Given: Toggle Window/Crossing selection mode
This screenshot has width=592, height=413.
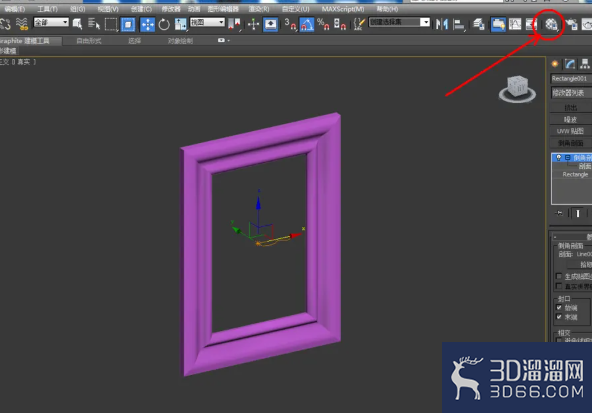Looking at the screenshot, I should [x=128, y=24].
